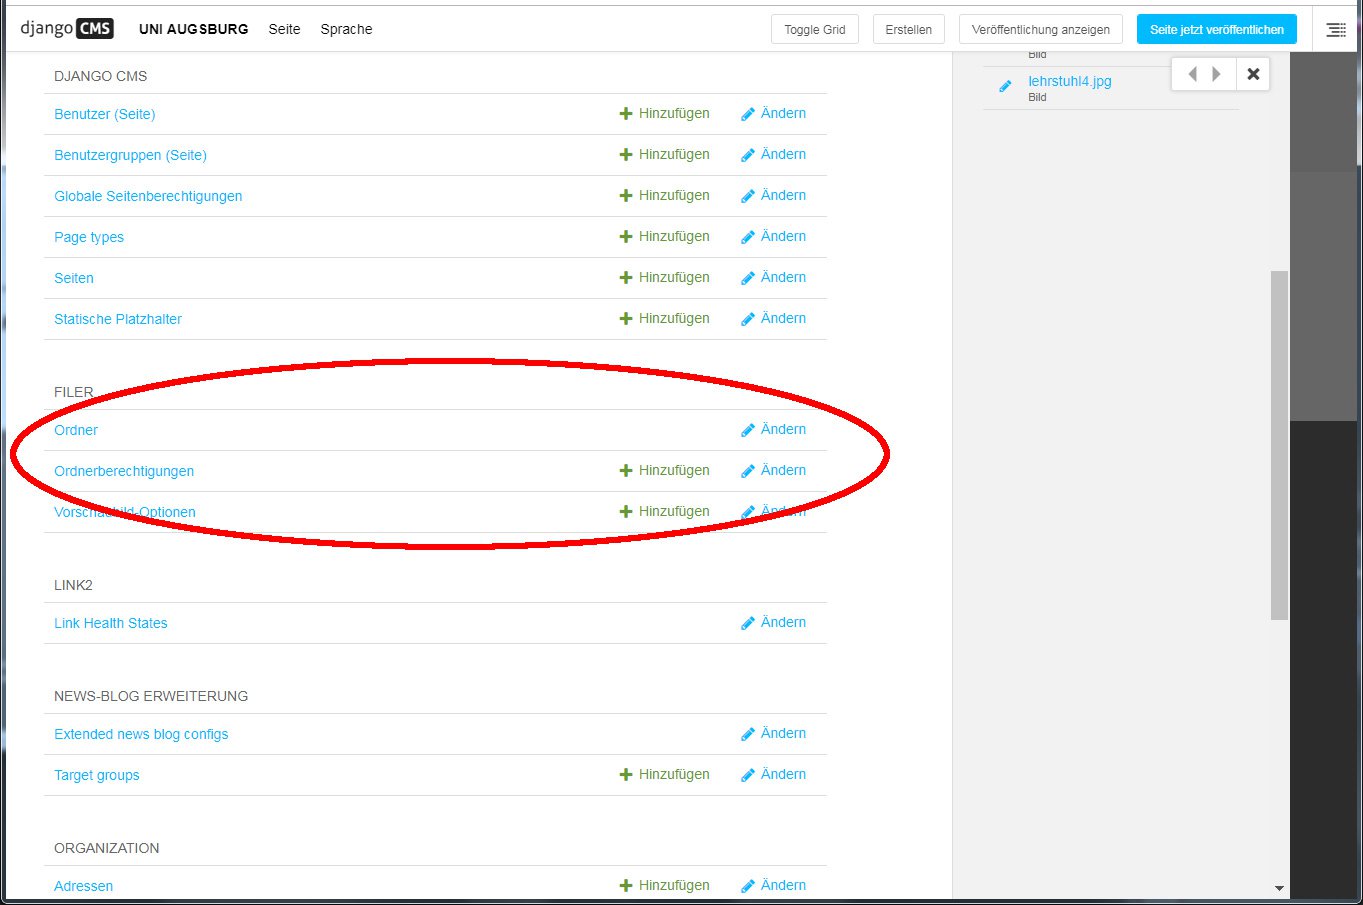The image size is (1363, 905).
Task: Click Hinzufügen for Statische Platzhalter
Action: coord(665,318)
